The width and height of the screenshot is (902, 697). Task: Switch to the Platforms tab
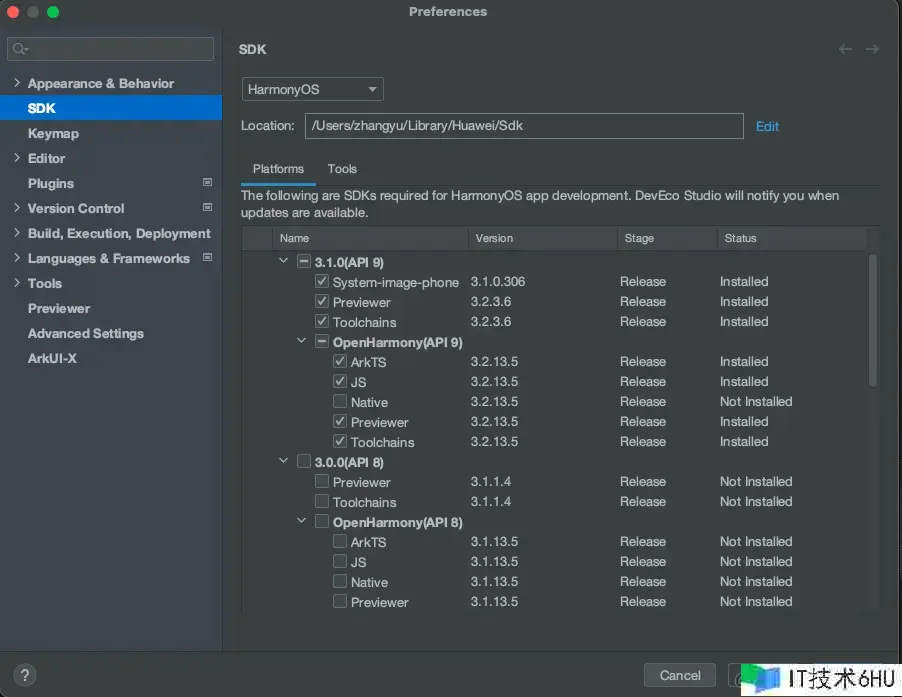(x=278, y=169)
